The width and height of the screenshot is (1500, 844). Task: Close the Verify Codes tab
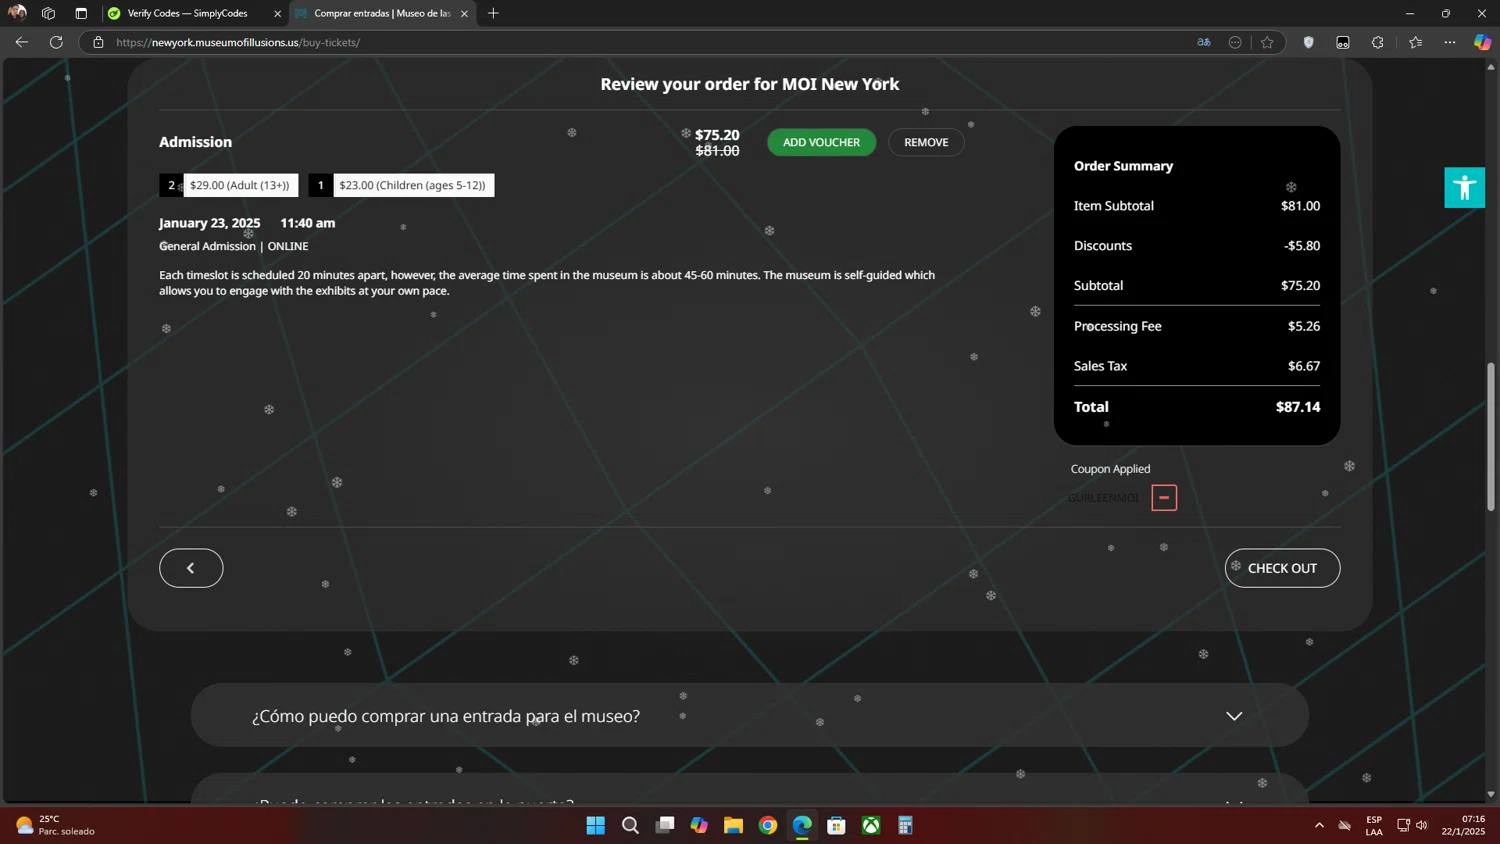pos(278,14)
